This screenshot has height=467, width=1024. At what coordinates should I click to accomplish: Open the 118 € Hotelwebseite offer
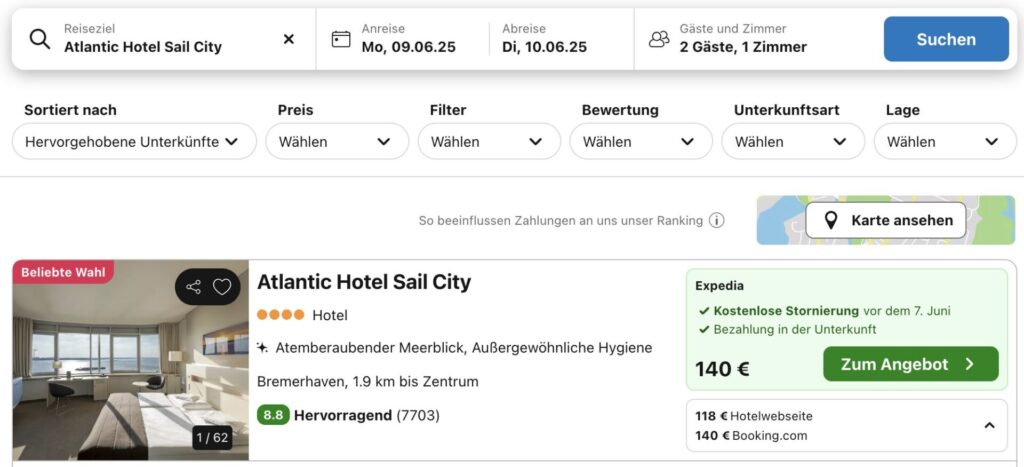point(754,416)
